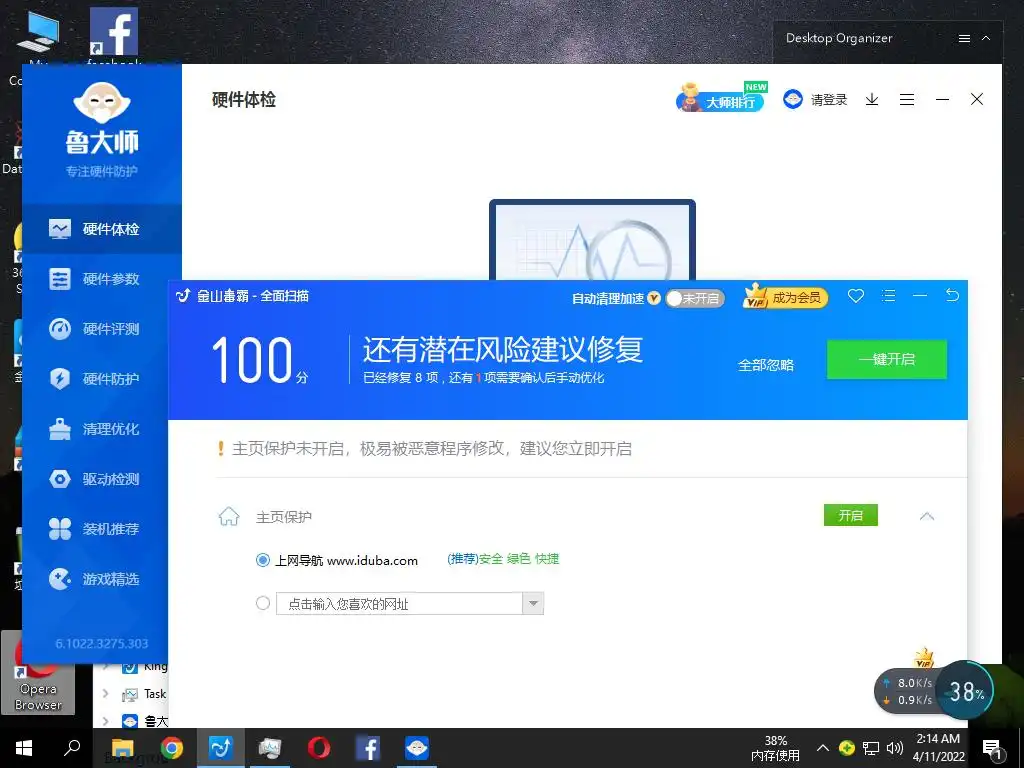Click the 100分 score text
This screenshot has height=768, width=1024.
[259, 360]
